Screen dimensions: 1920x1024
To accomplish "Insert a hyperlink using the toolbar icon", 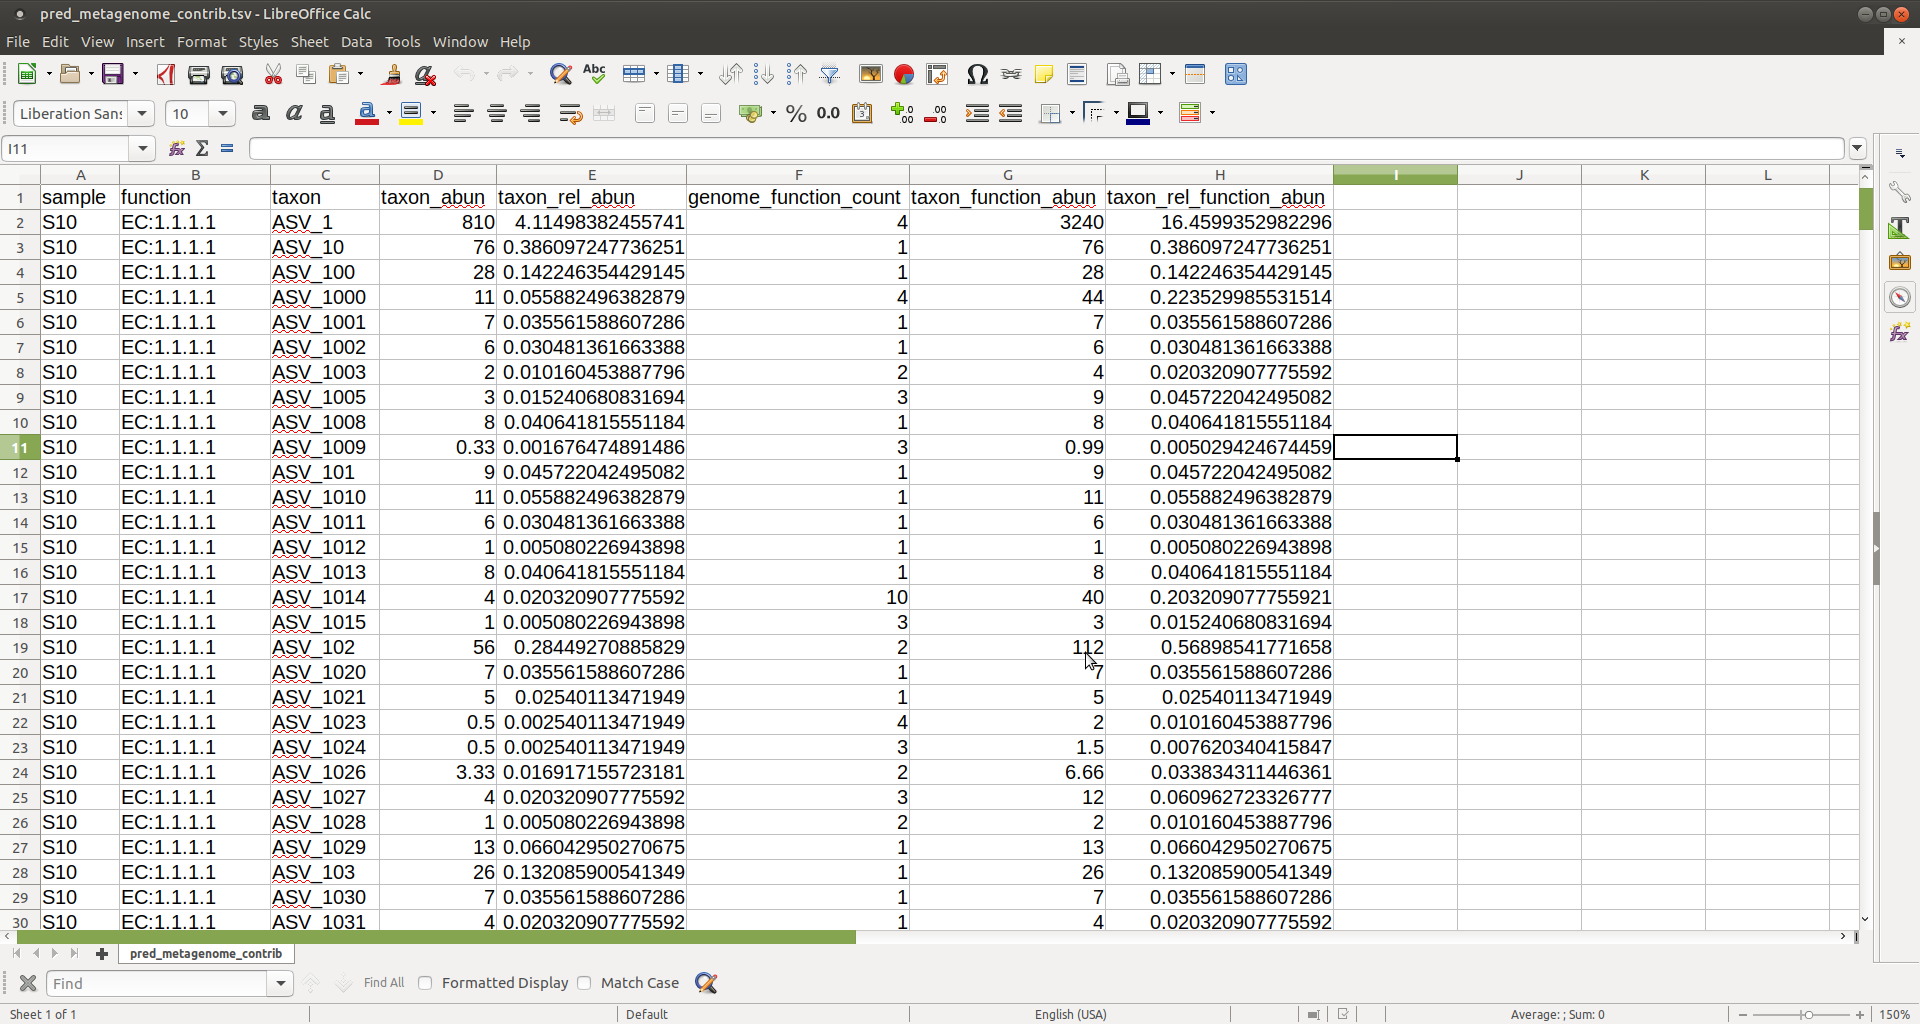I will click(1010, 74).
